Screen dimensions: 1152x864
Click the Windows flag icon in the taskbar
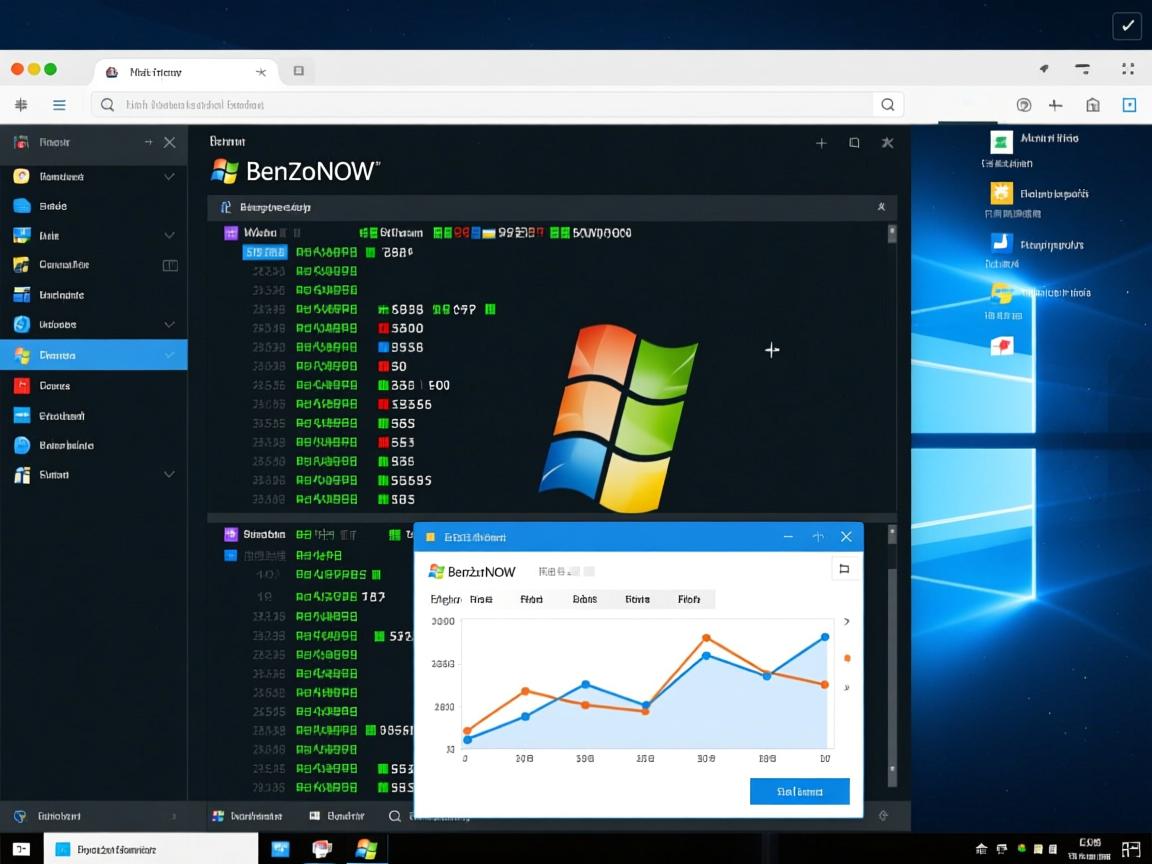[367, 849]
